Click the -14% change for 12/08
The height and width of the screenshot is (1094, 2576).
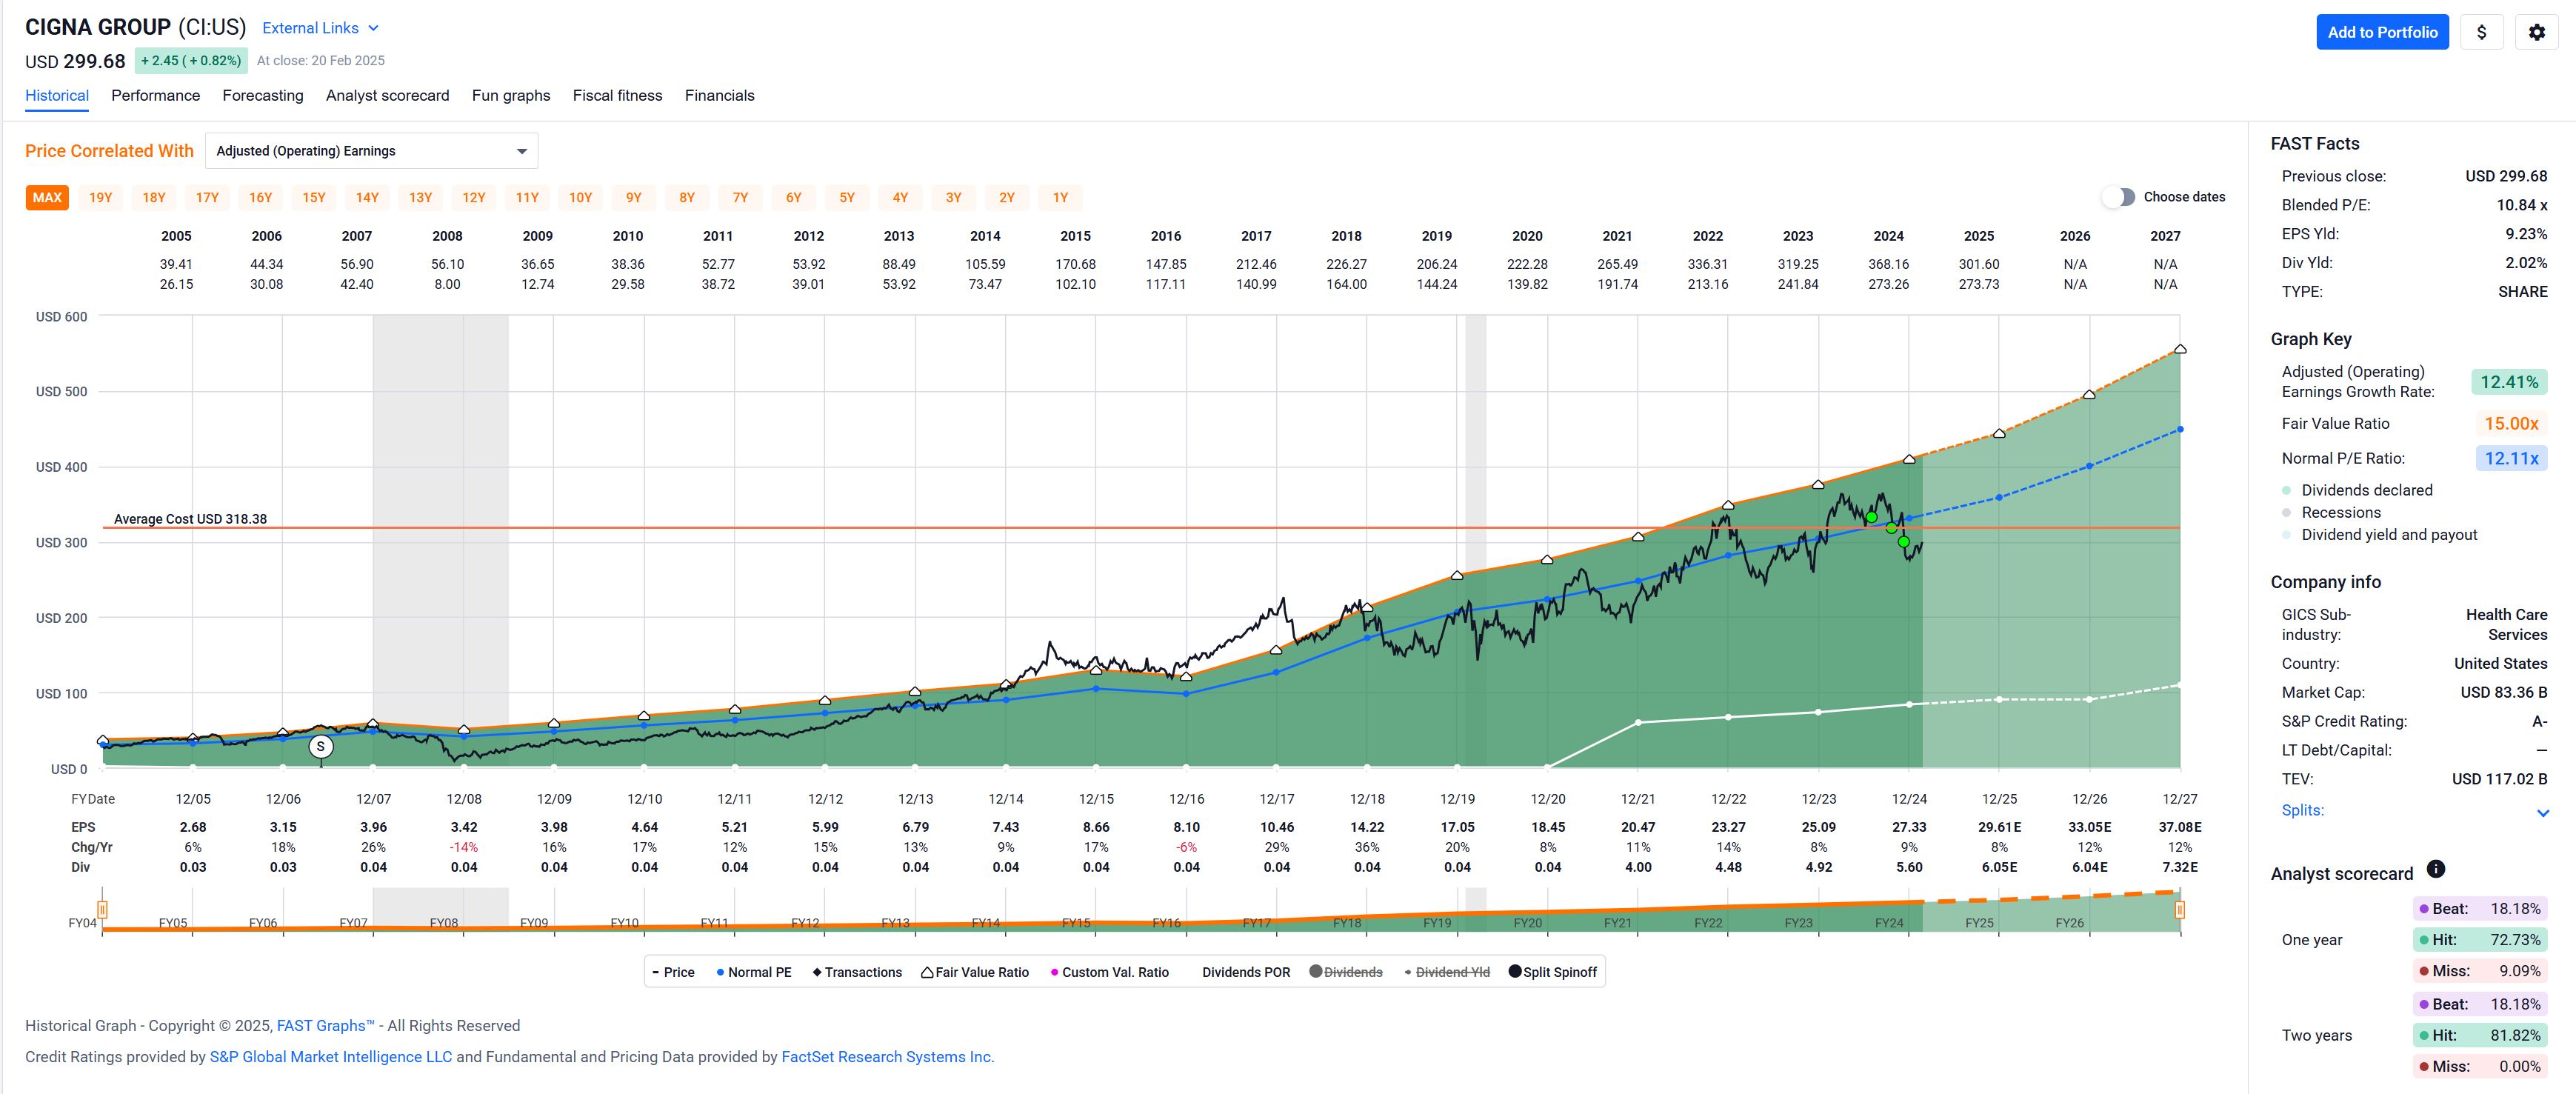click(x=464, y=848)
